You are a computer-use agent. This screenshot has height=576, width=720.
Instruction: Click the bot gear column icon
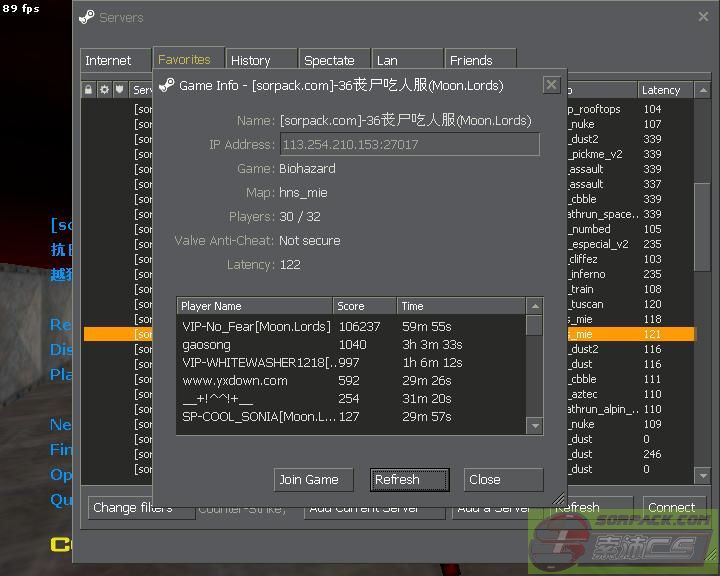104,90
